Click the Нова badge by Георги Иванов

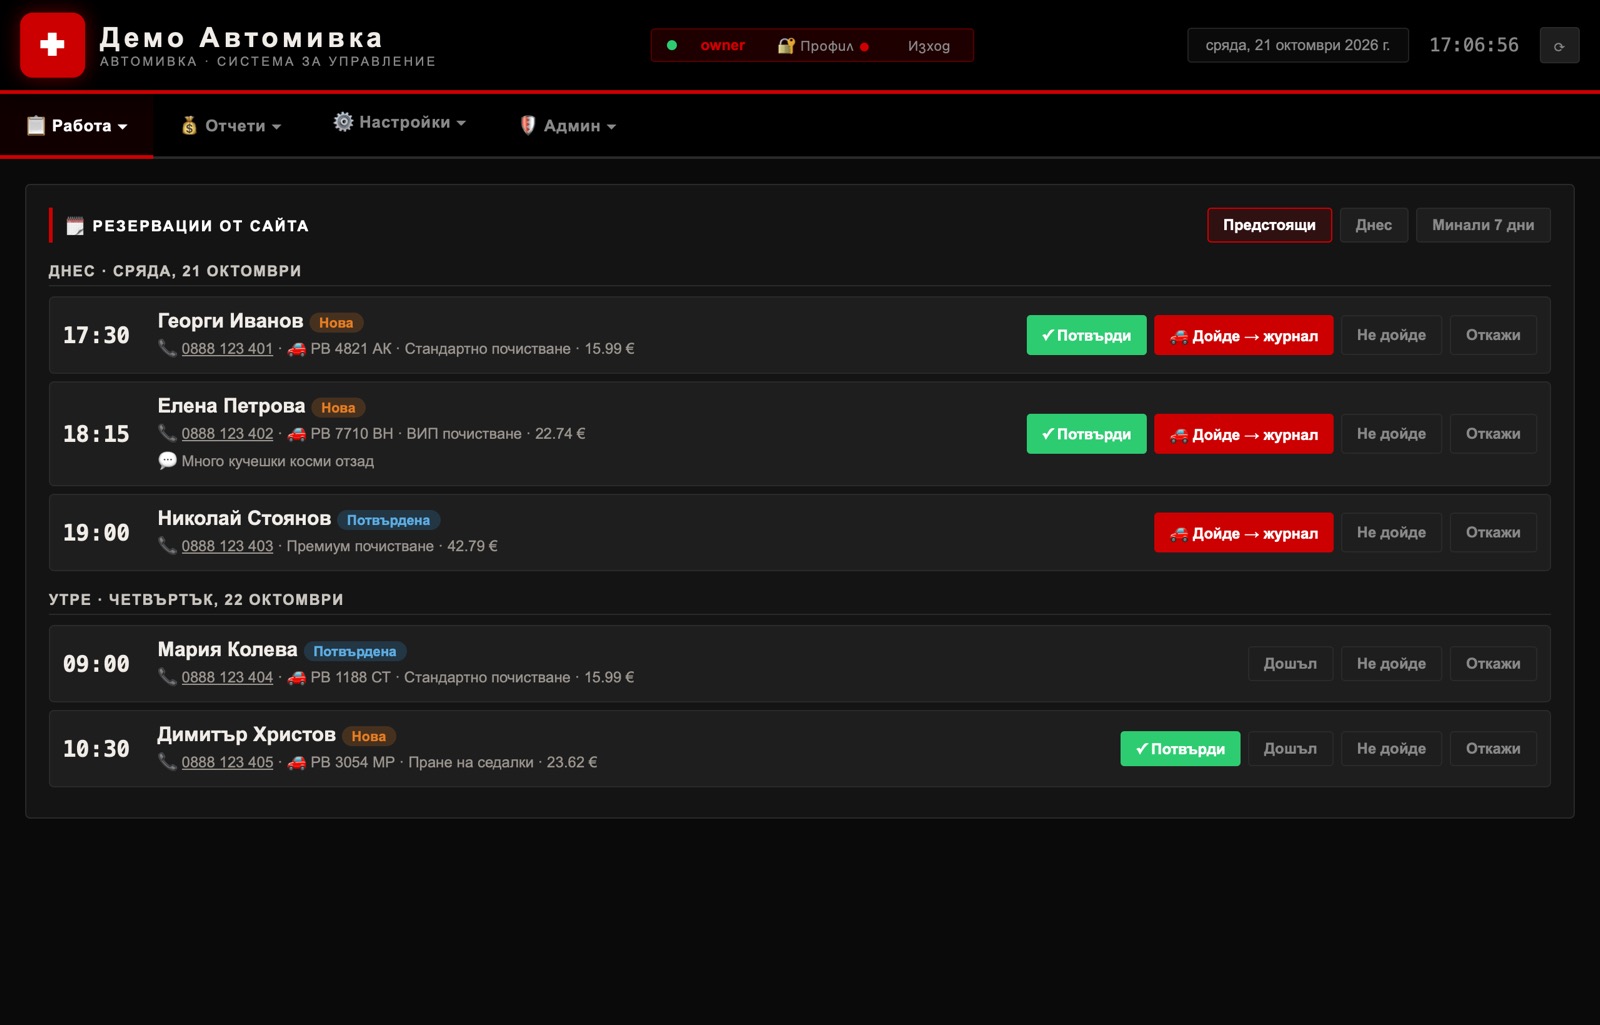tap(336, 322)
